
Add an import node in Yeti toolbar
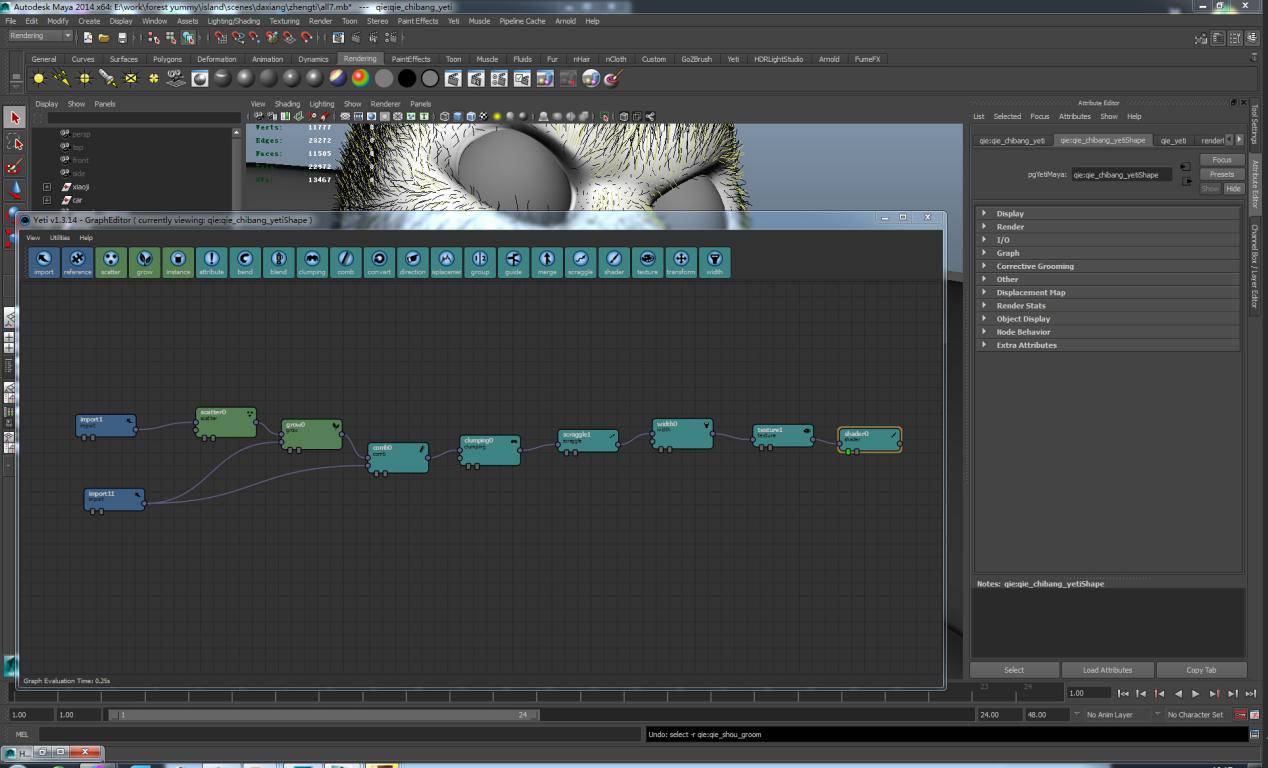pyautogui.click(x=44, y=262)
